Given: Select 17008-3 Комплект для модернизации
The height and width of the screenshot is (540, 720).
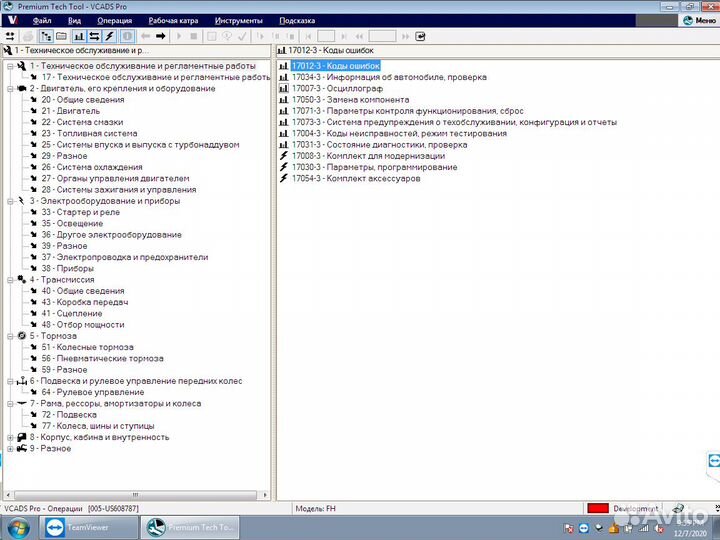Looking at the screenshot, I should [x=368, y=156].
